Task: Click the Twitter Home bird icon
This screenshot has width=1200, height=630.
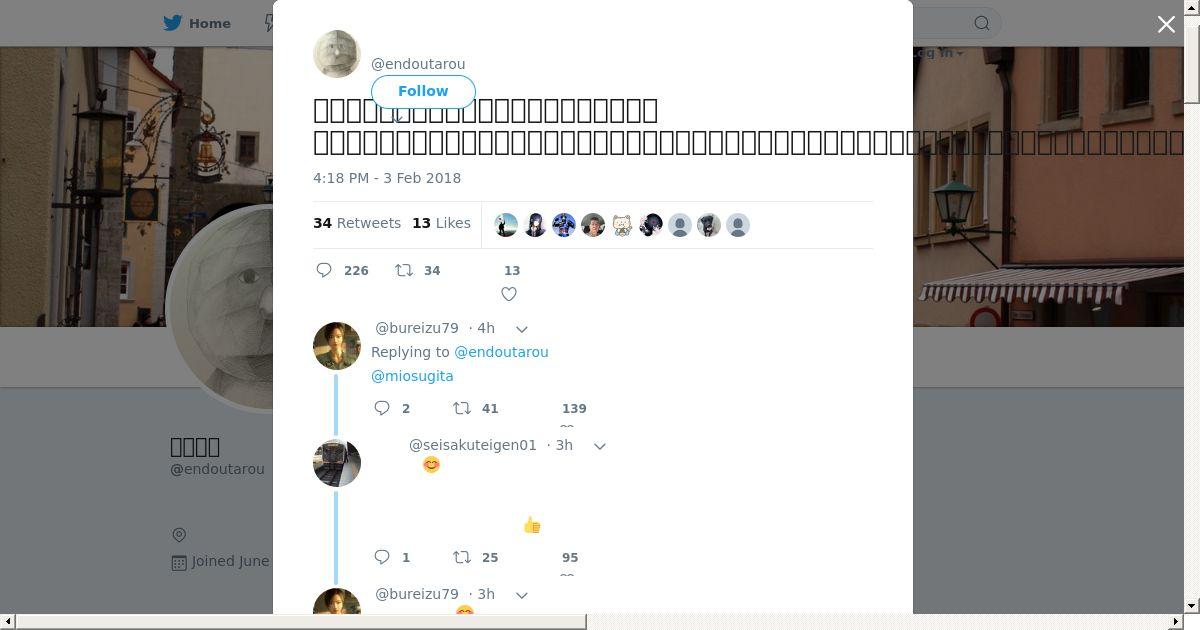Action: click(x=175, y=23)
